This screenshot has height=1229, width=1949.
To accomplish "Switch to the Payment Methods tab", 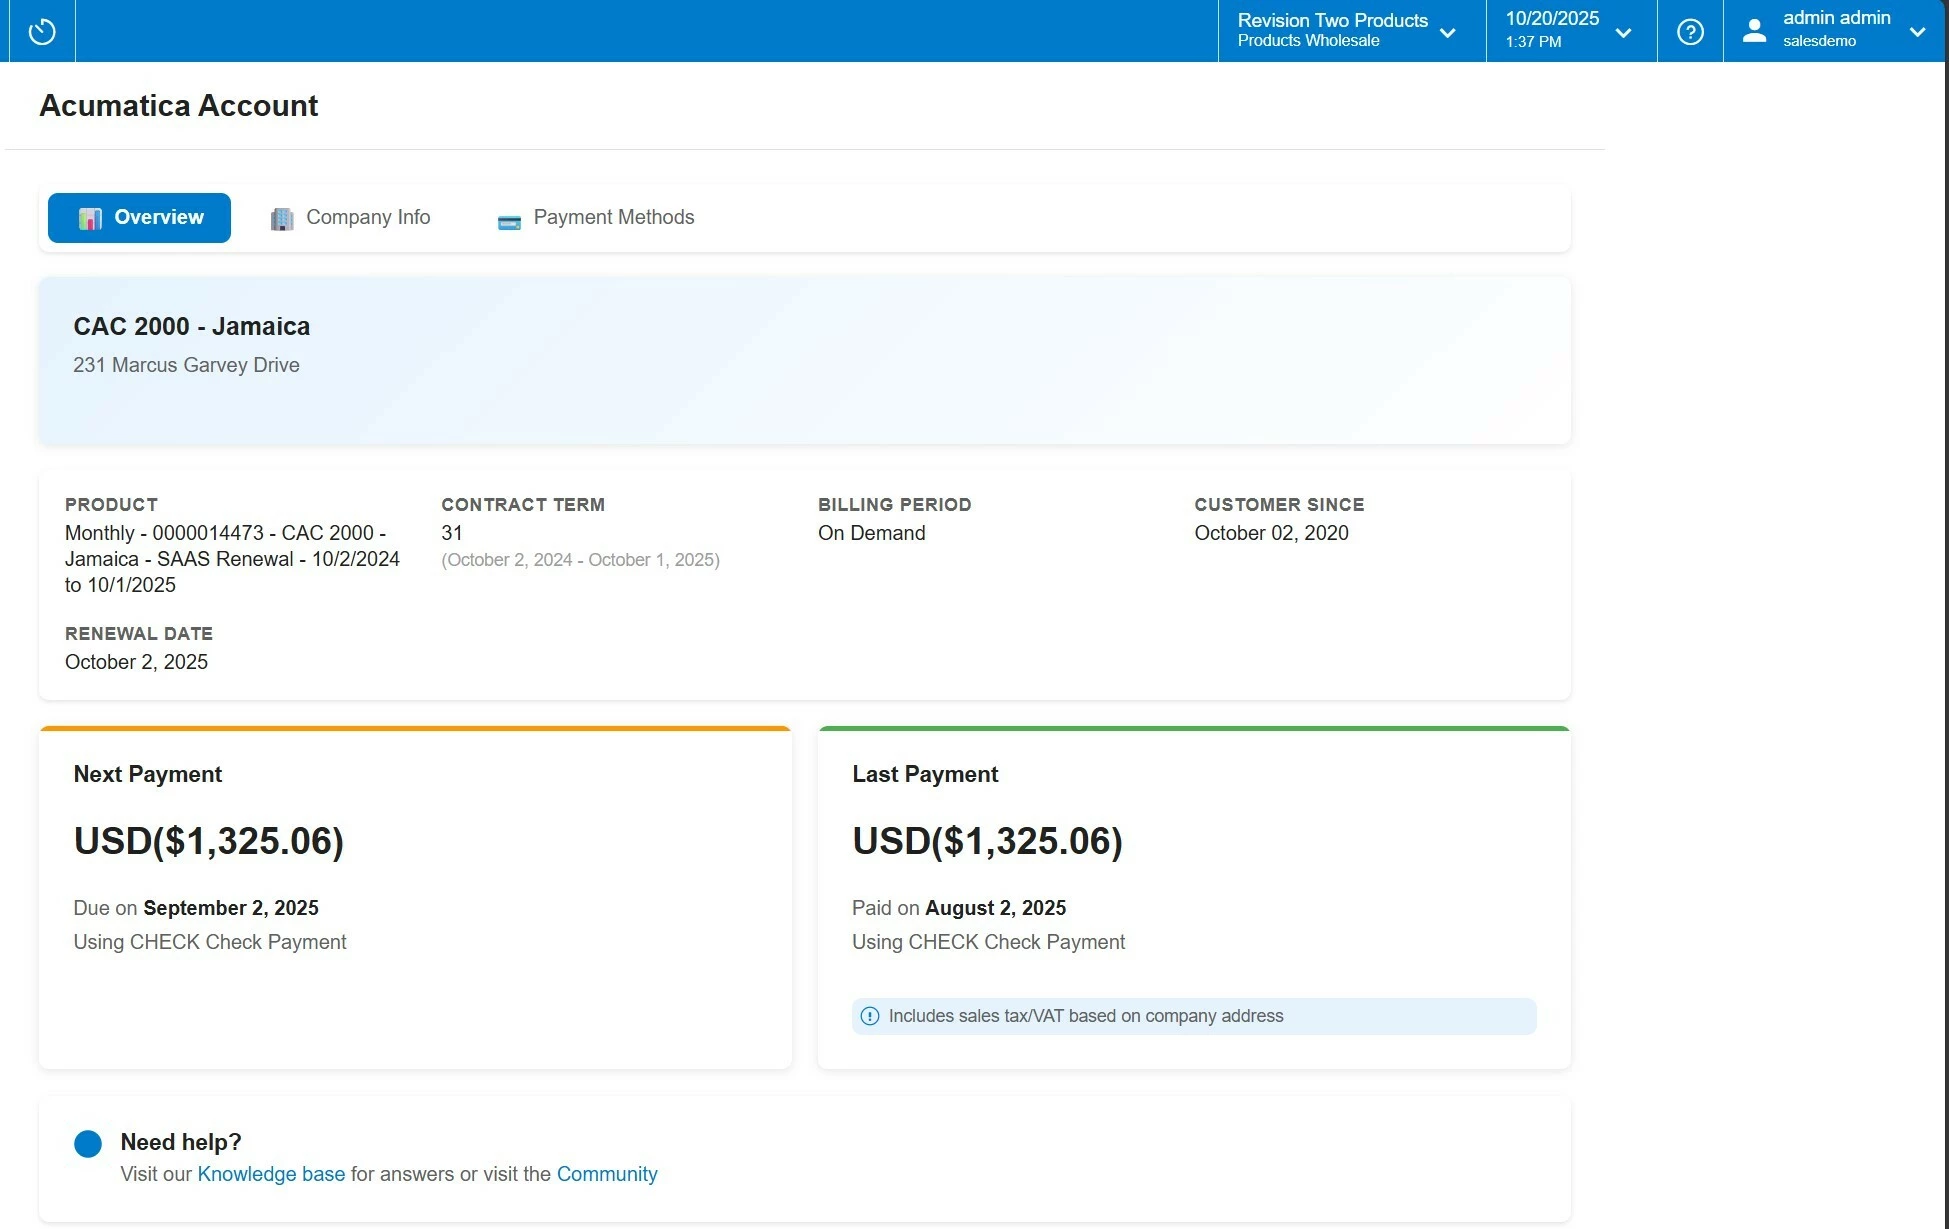I will [x=613, y=217].
